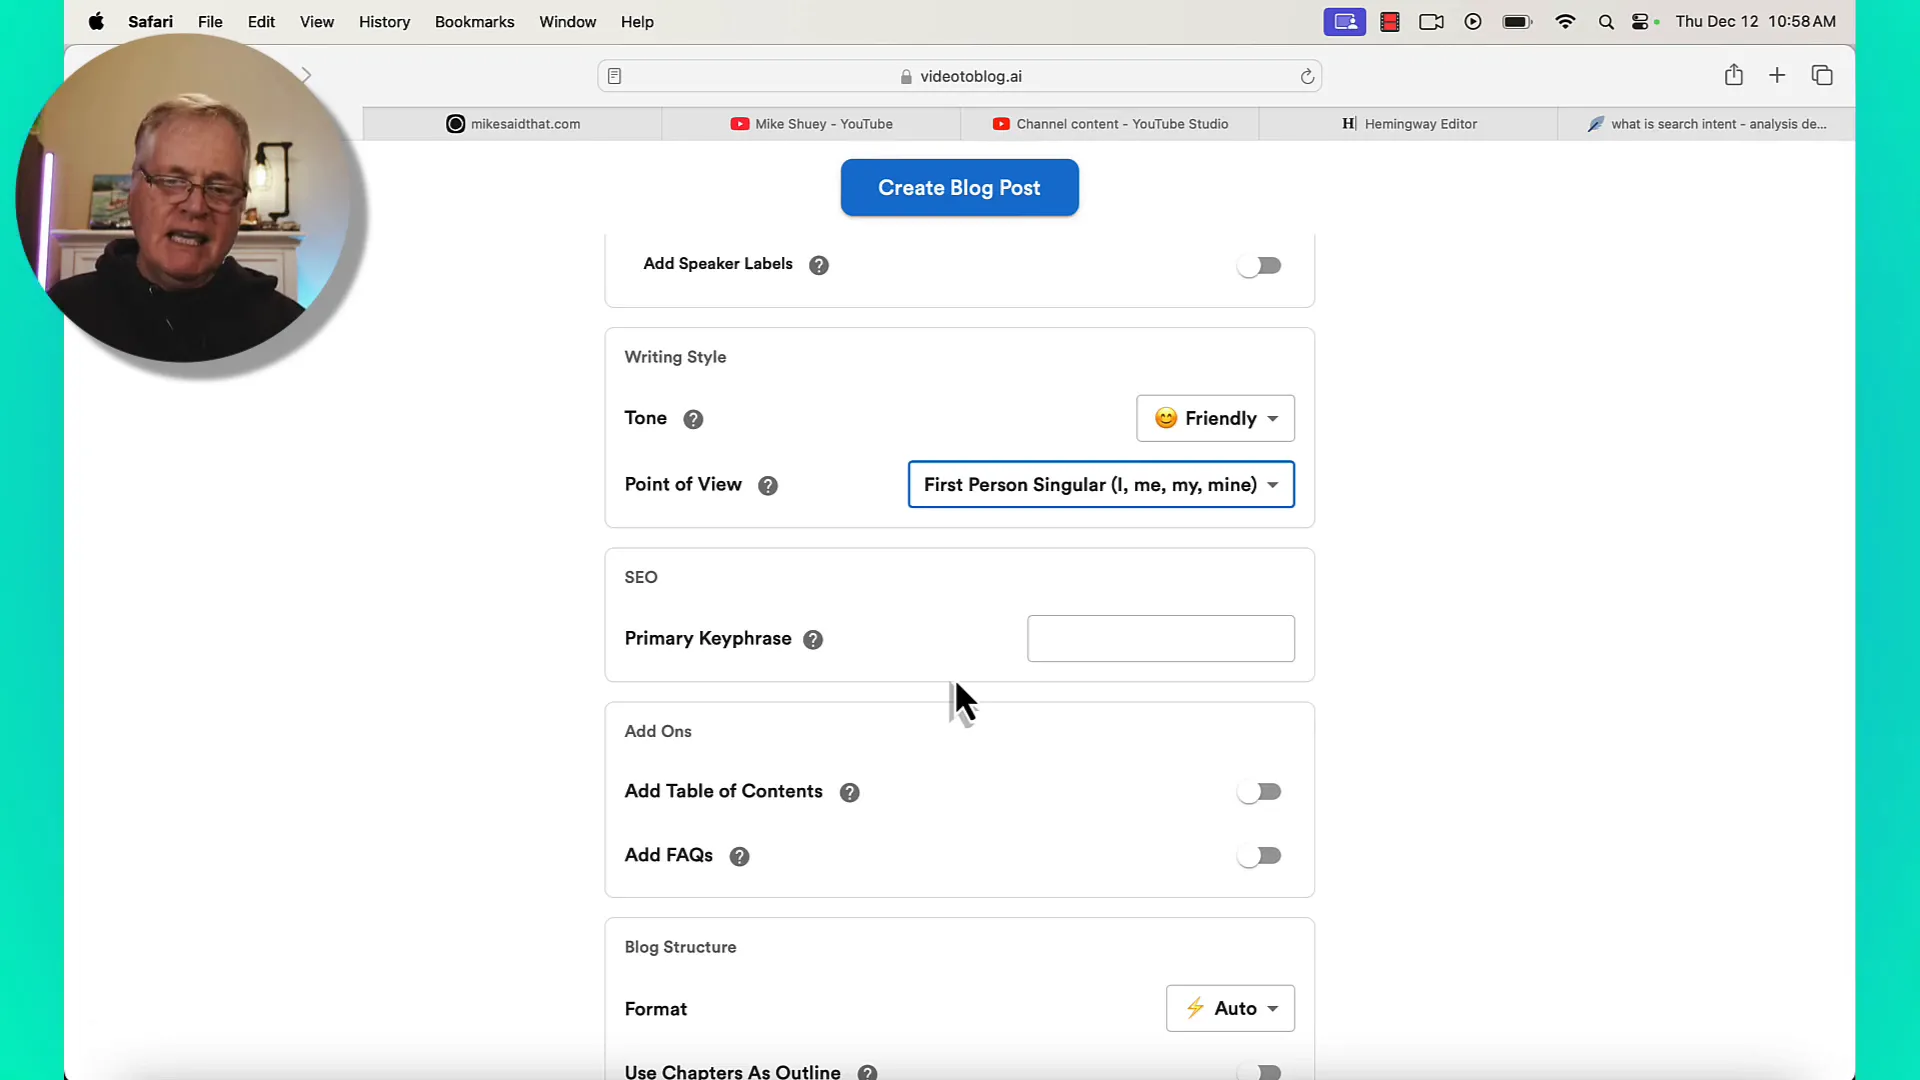This screenshot has height=1080, width=1920.
Task: Open Control Center in the menu bar
Action: pos(1640,21)
